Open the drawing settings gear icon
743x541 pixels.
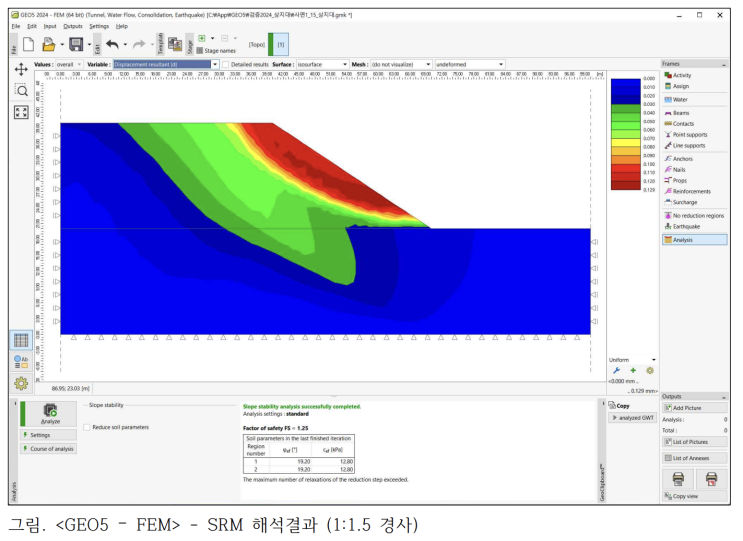[21, 383]
